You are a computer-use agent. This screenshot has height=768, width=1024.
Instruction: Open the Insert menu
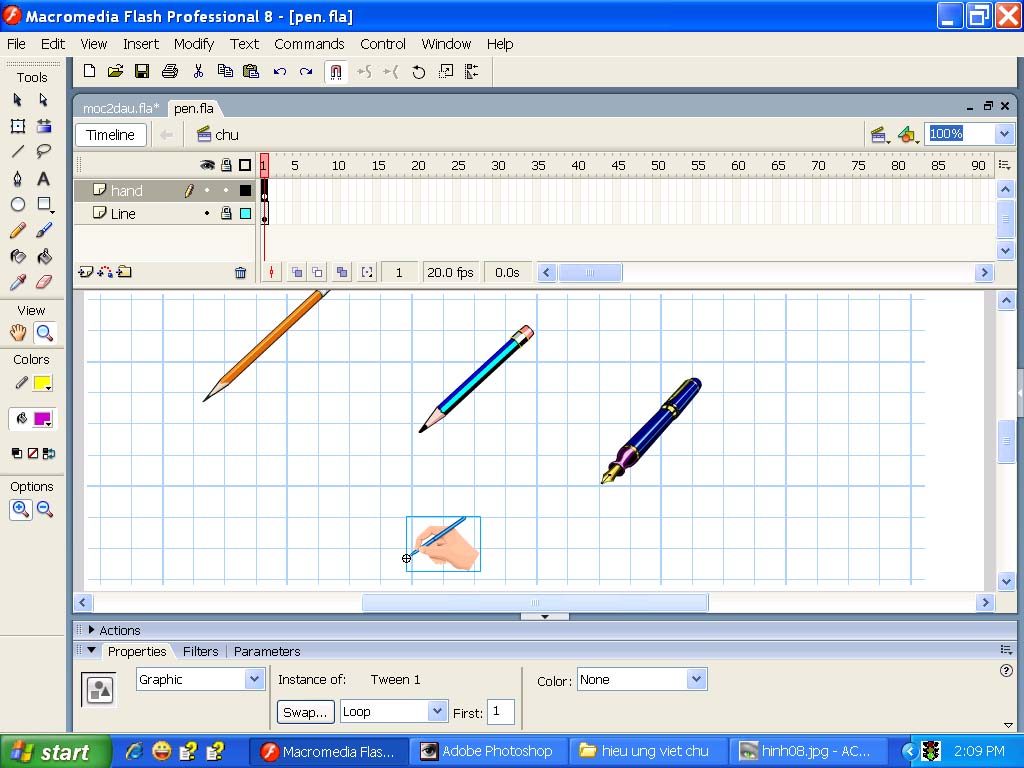click(x=141, y=44)
